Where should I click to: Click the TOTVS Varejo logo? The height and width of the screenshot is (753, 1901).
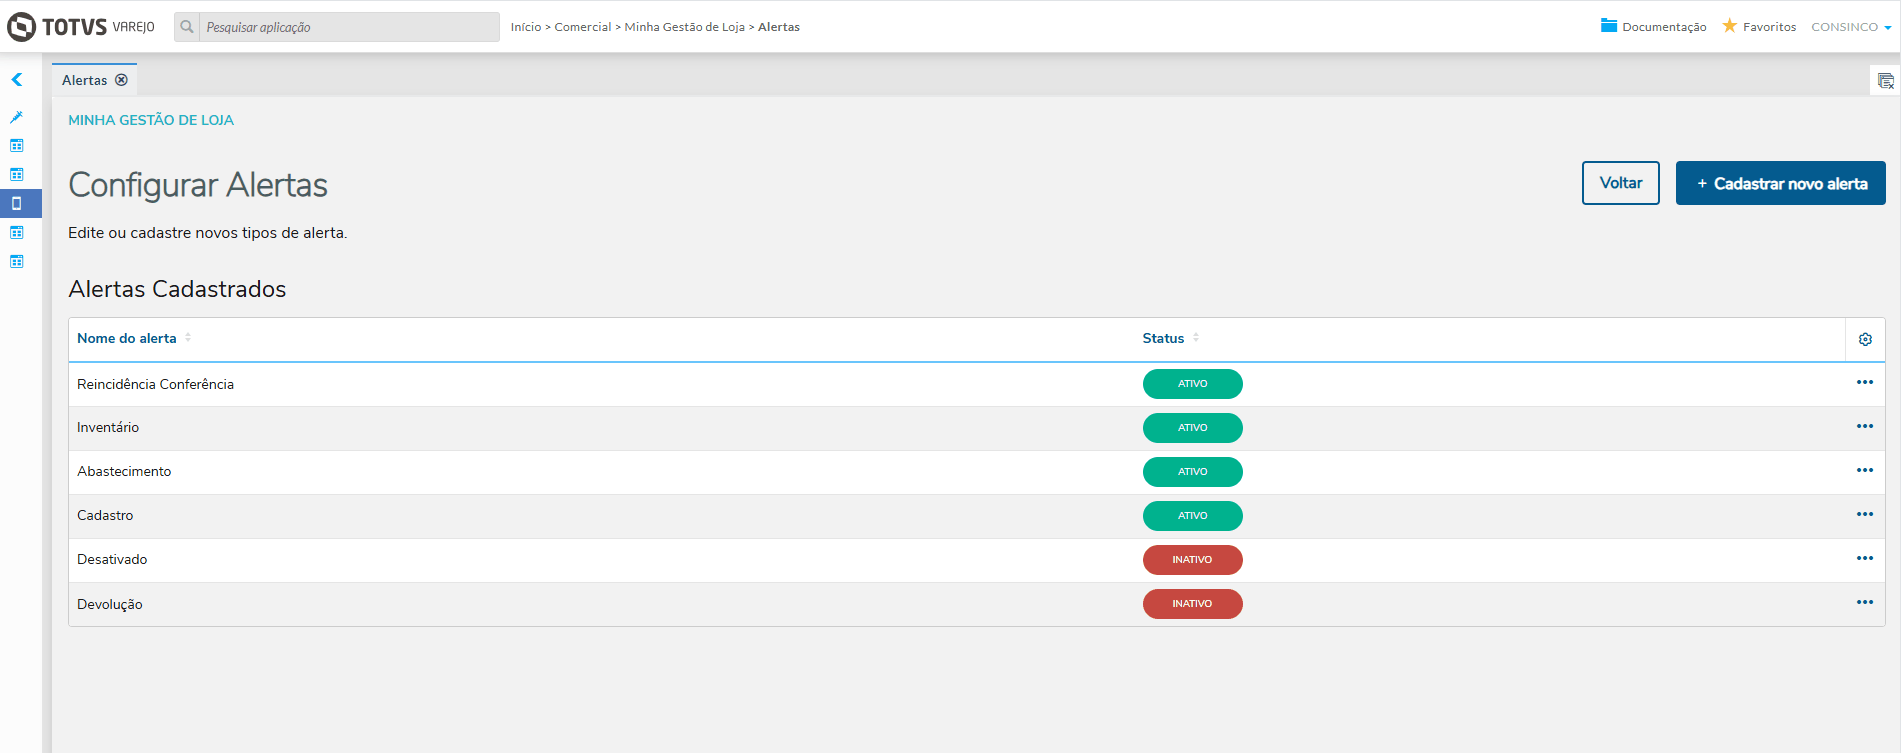81,27
